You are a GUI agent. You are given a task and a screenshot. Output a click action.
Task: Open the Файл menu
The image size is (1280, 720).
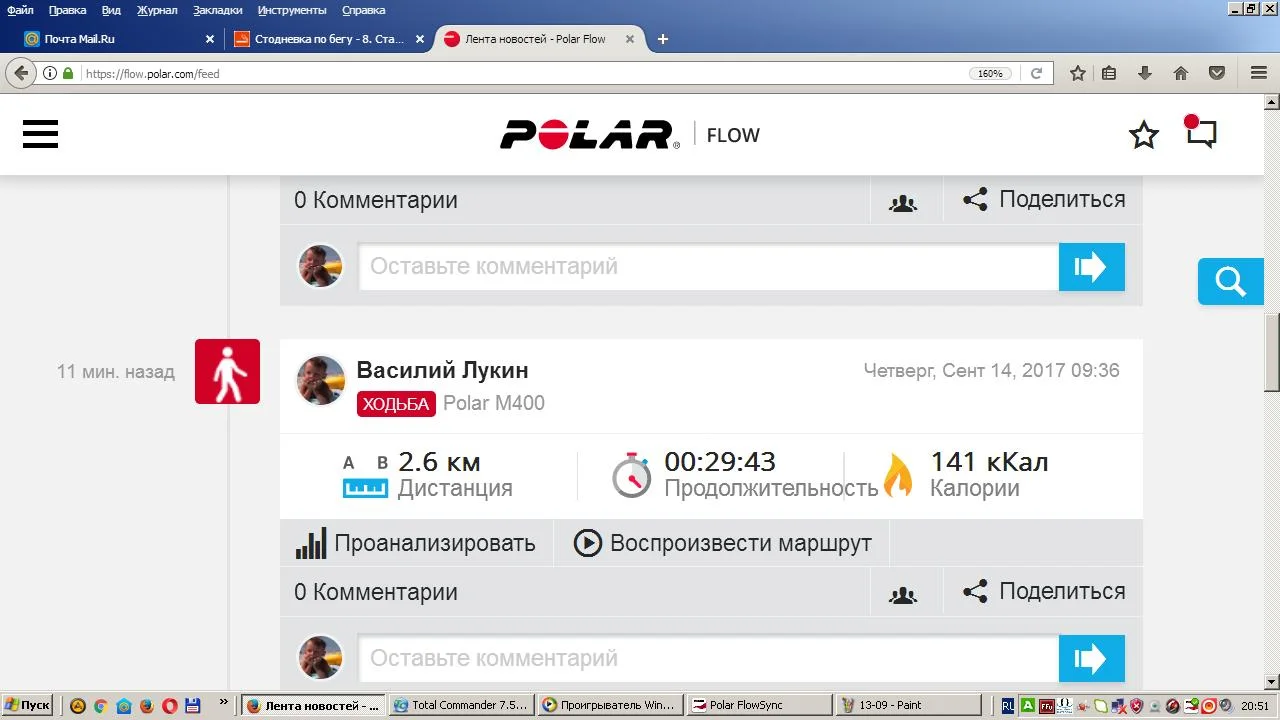(20, 10)
